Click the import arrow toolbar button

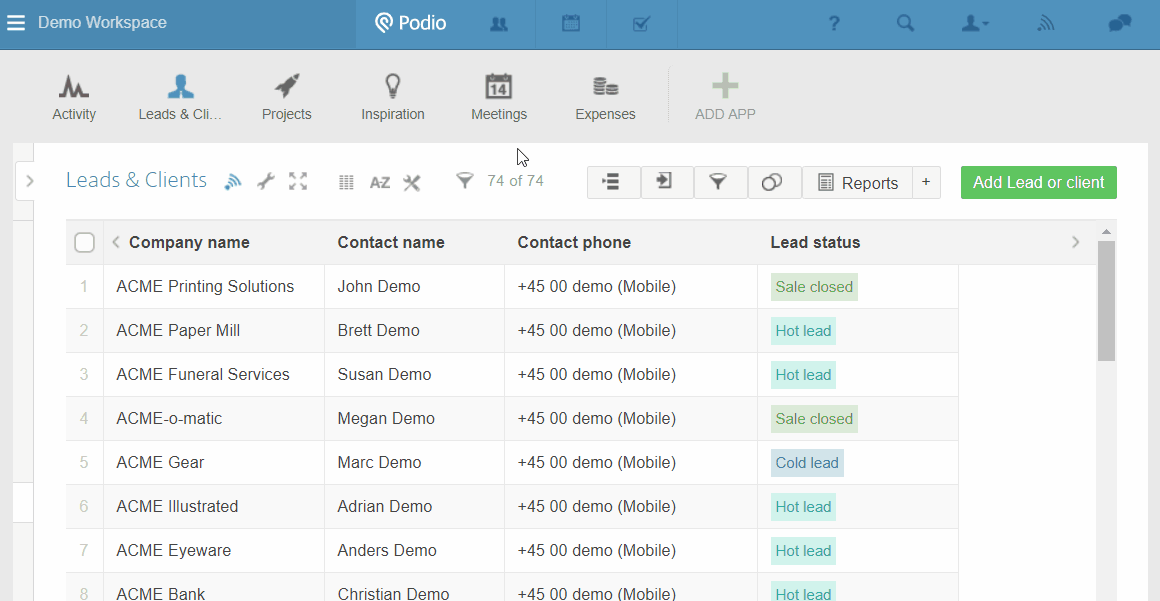click(x=667, y=182)
